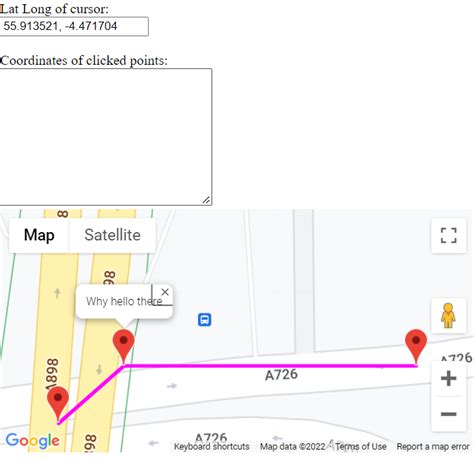The image size is (474, 460).
Task: Select the marker under the info window
Action: pyautogui.click(x=123, y=347)
